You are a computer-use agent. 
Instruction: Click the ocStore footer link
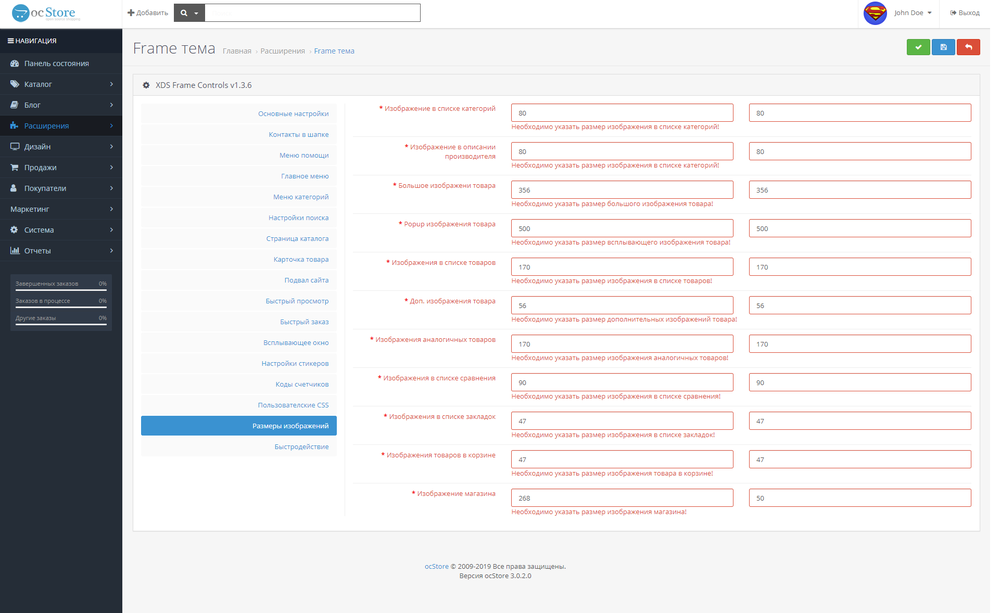(x=436, y=565)
